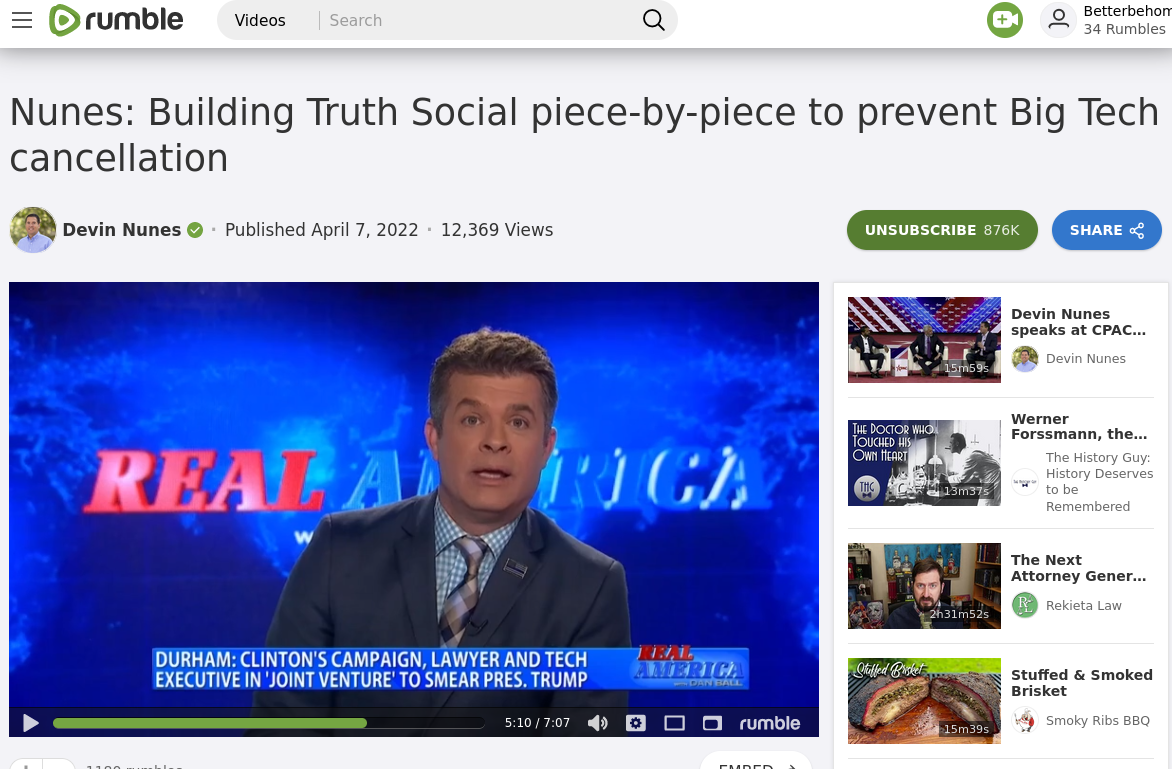
Task: Open the Devin Nunes CPAC video thumbnail
Action: (924, 340)
